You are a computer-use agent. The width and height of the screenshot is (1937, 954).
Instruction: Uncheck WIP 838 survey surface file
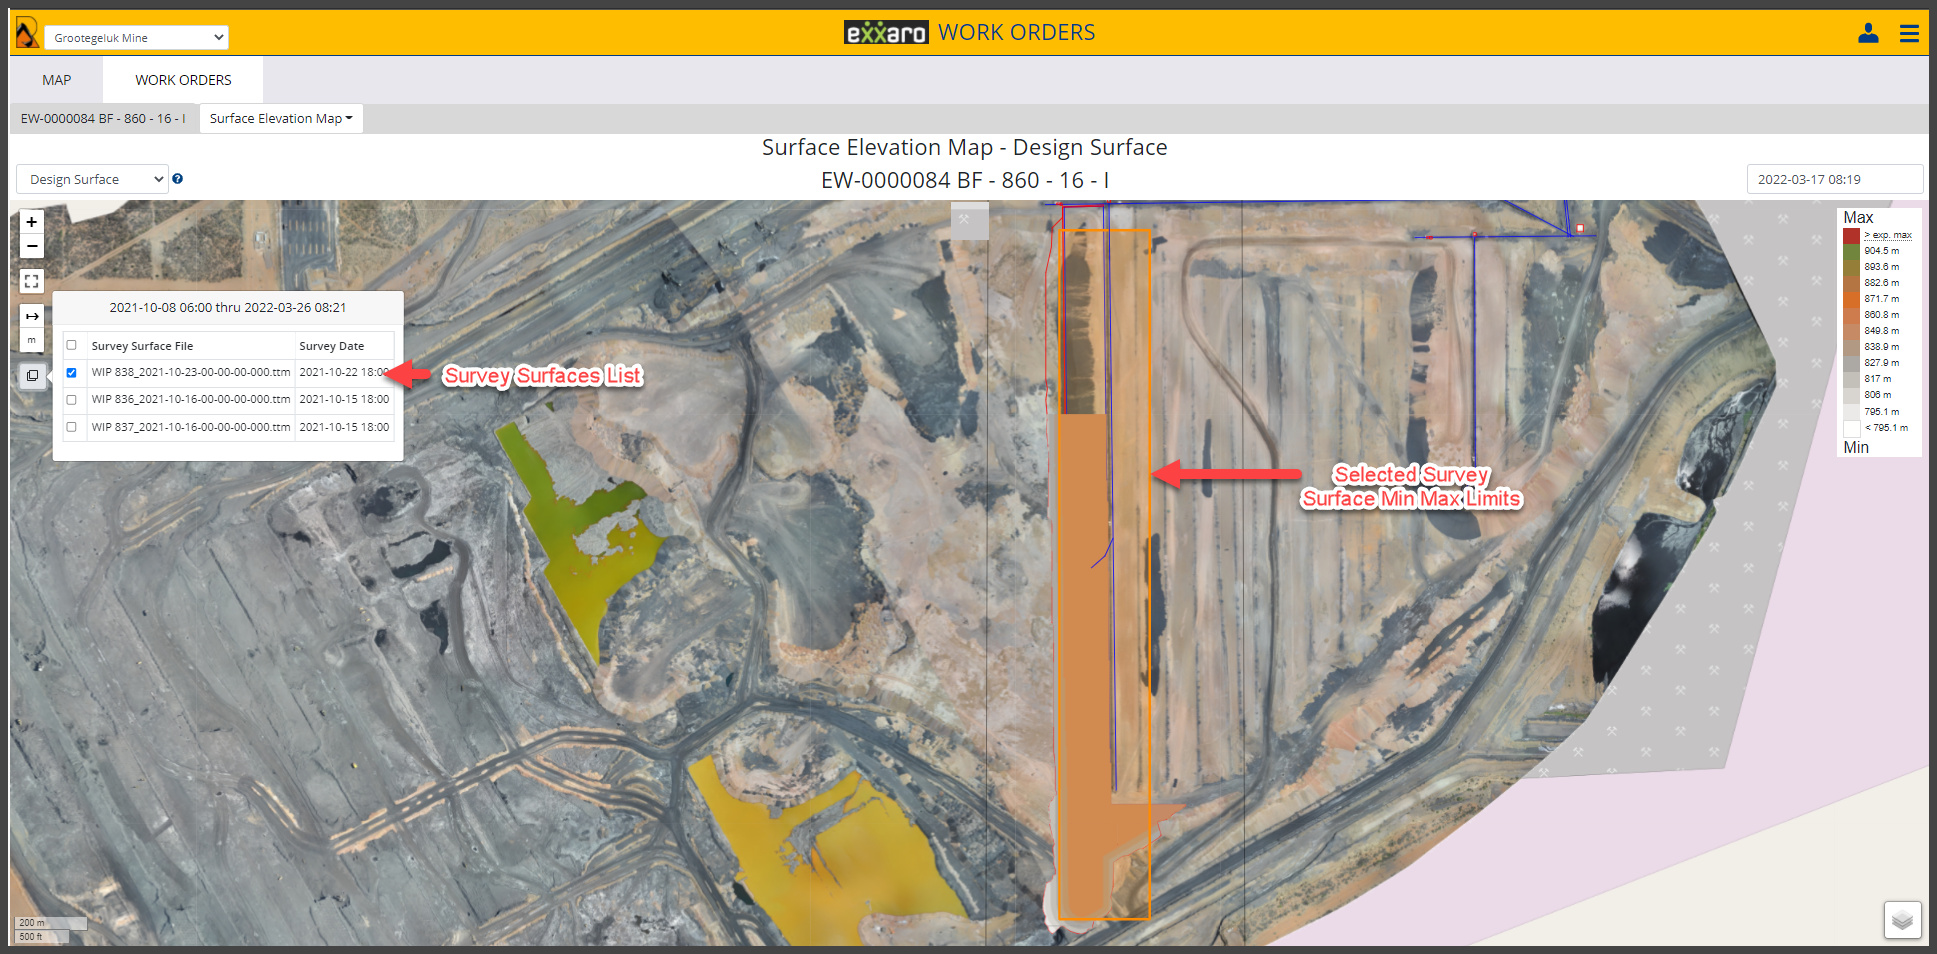coord(72,373)
